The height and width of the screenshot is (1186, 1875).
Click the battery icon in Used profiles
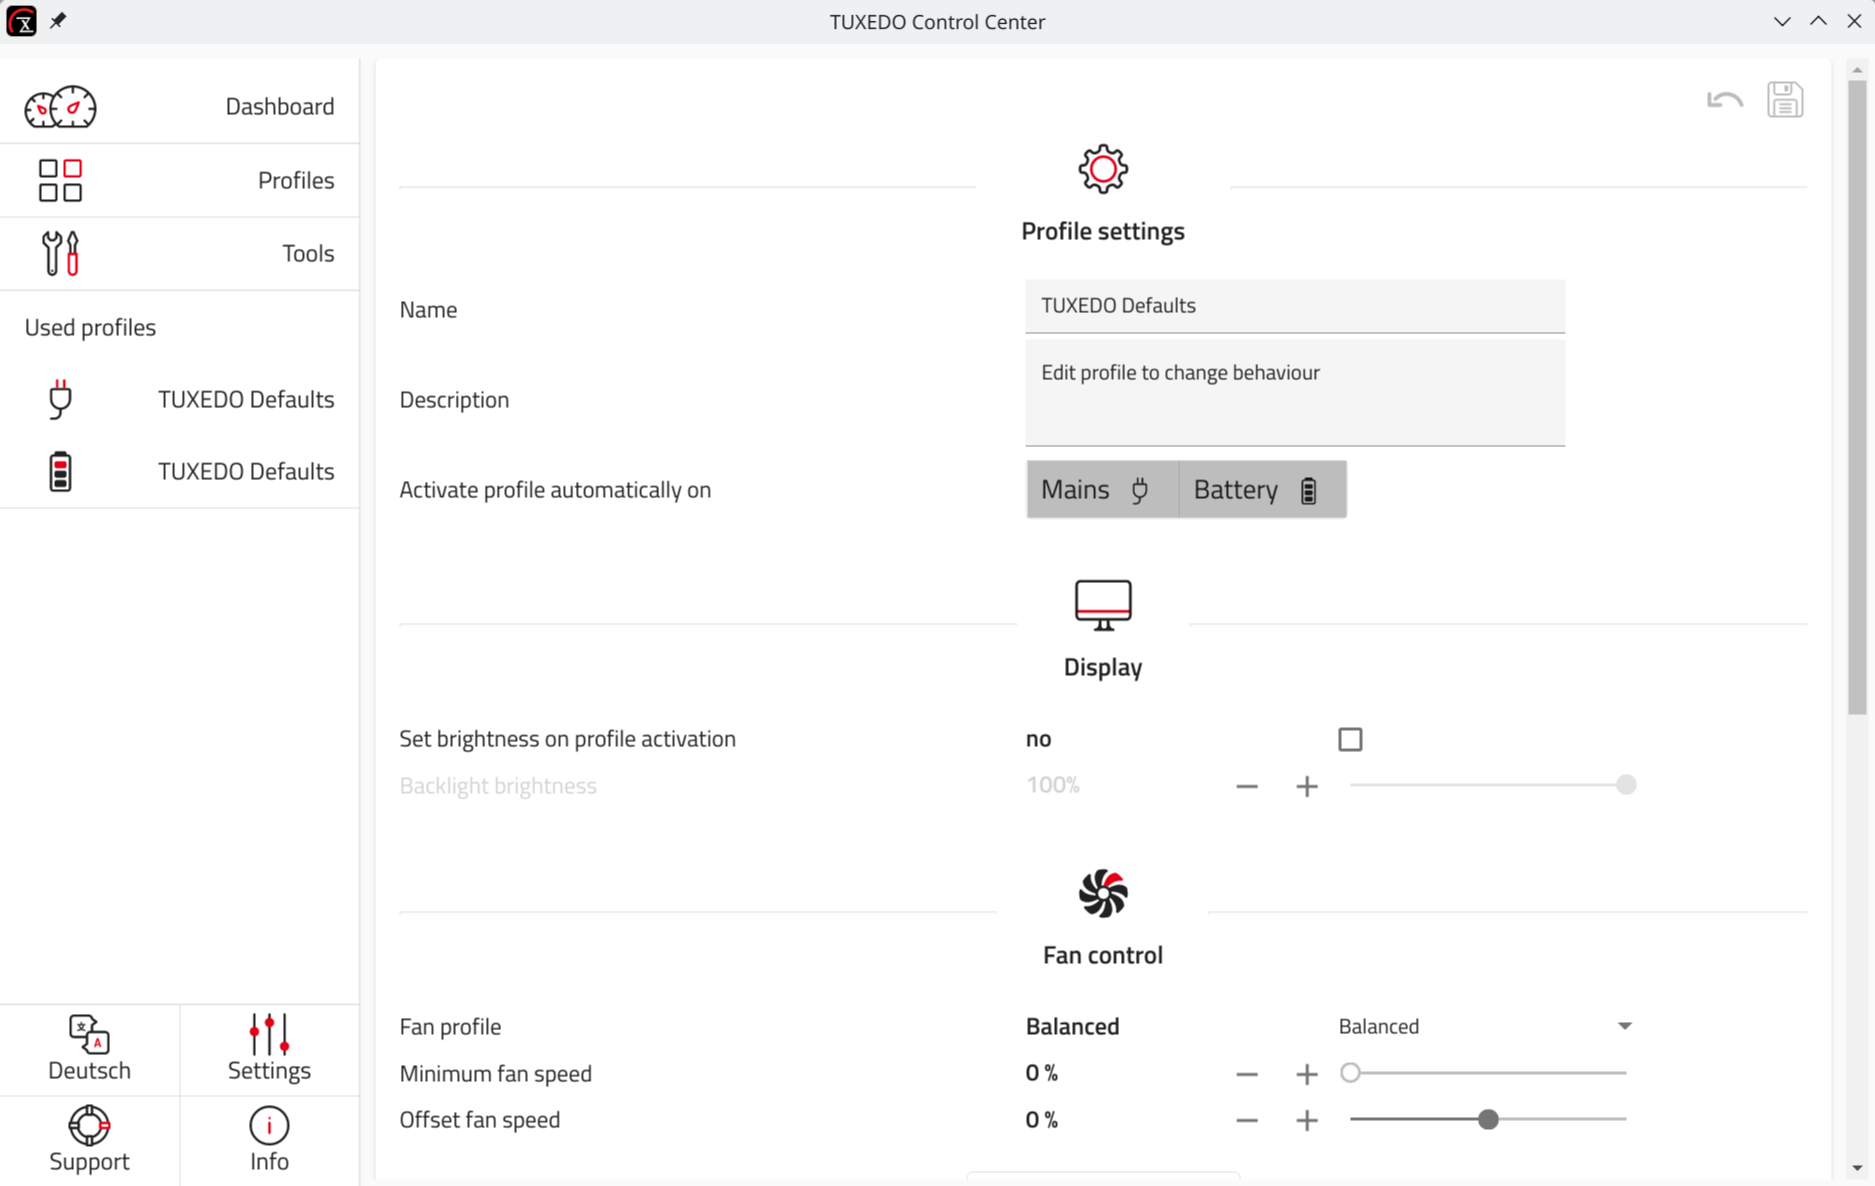coord(60,471)
